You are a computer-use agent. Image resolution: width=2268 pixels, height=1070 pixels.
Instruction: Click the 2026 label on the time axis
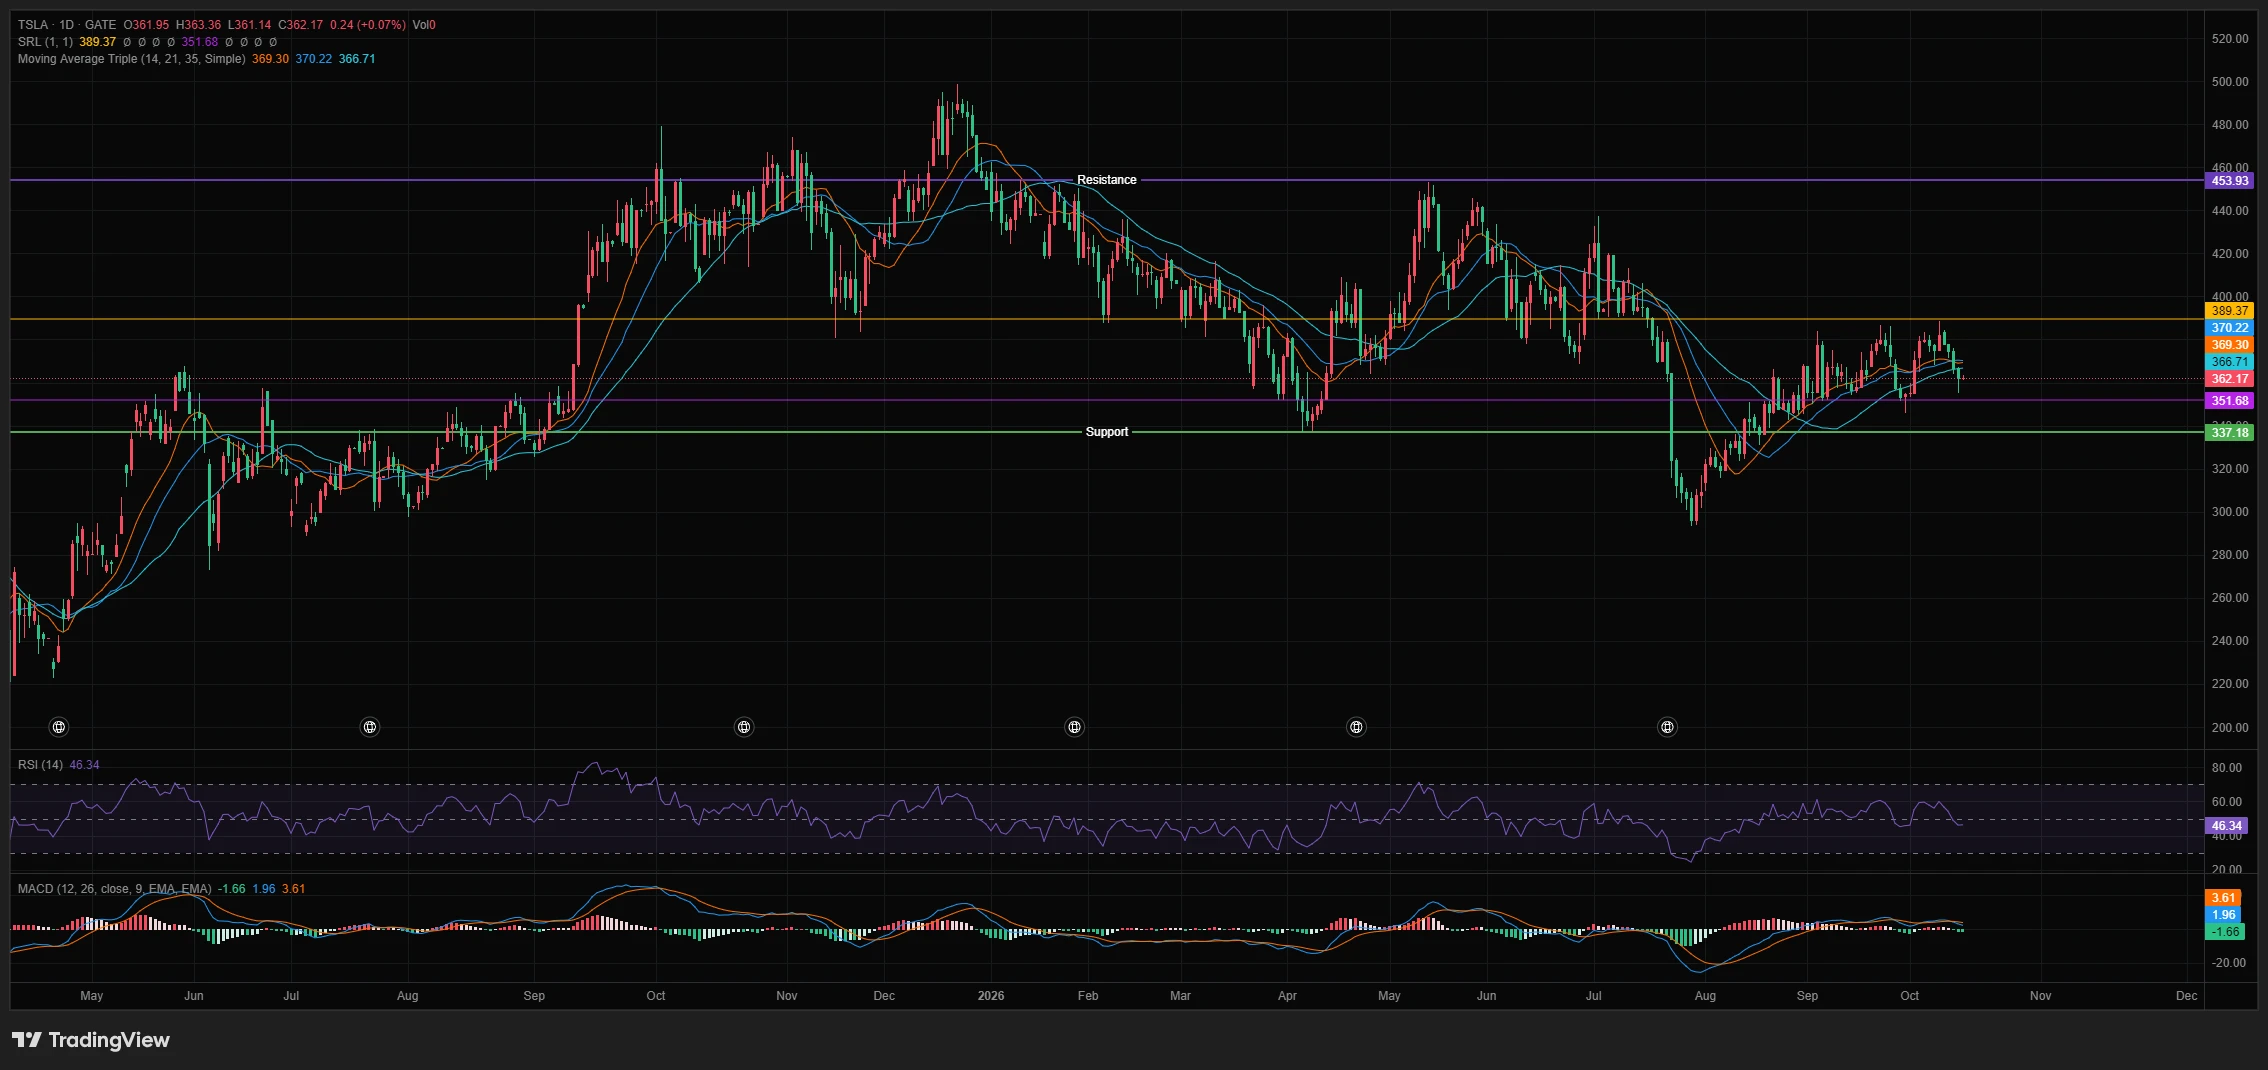991,996
